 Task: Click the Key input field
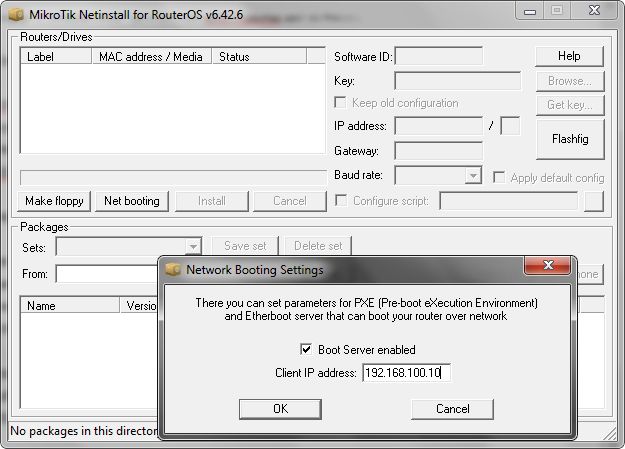pyautogui.click(x=458, y=81)
